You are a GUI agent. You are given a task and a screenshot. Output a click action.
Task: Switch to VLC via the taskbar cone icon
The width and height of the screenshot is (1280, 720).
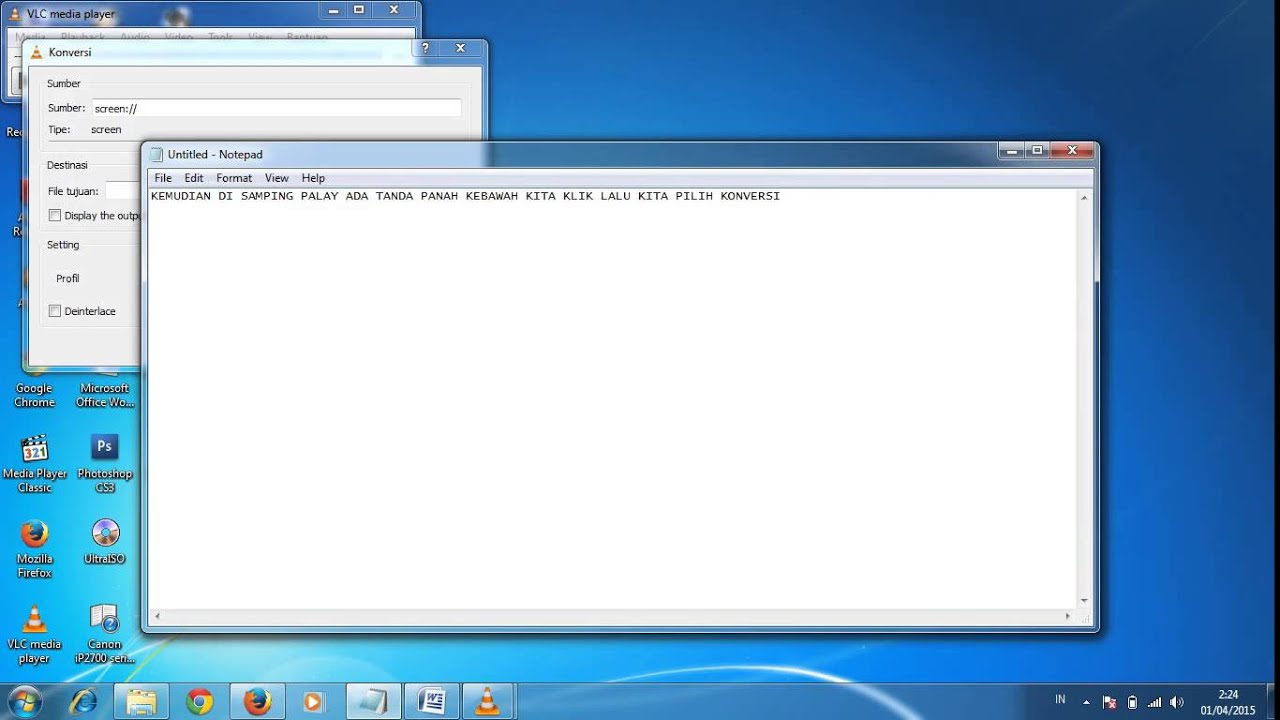[x=488, y=701]
